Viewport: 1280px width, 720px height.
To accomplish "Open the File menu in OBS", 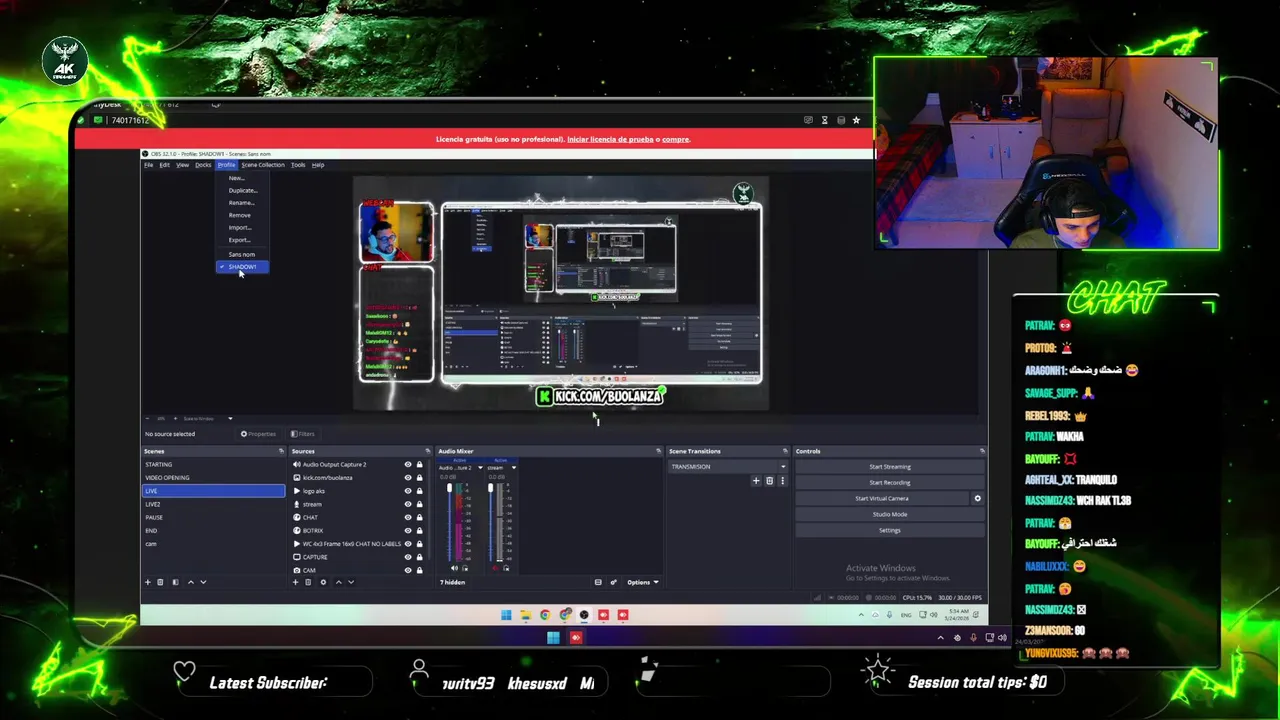I will click(x=148, y=165).
